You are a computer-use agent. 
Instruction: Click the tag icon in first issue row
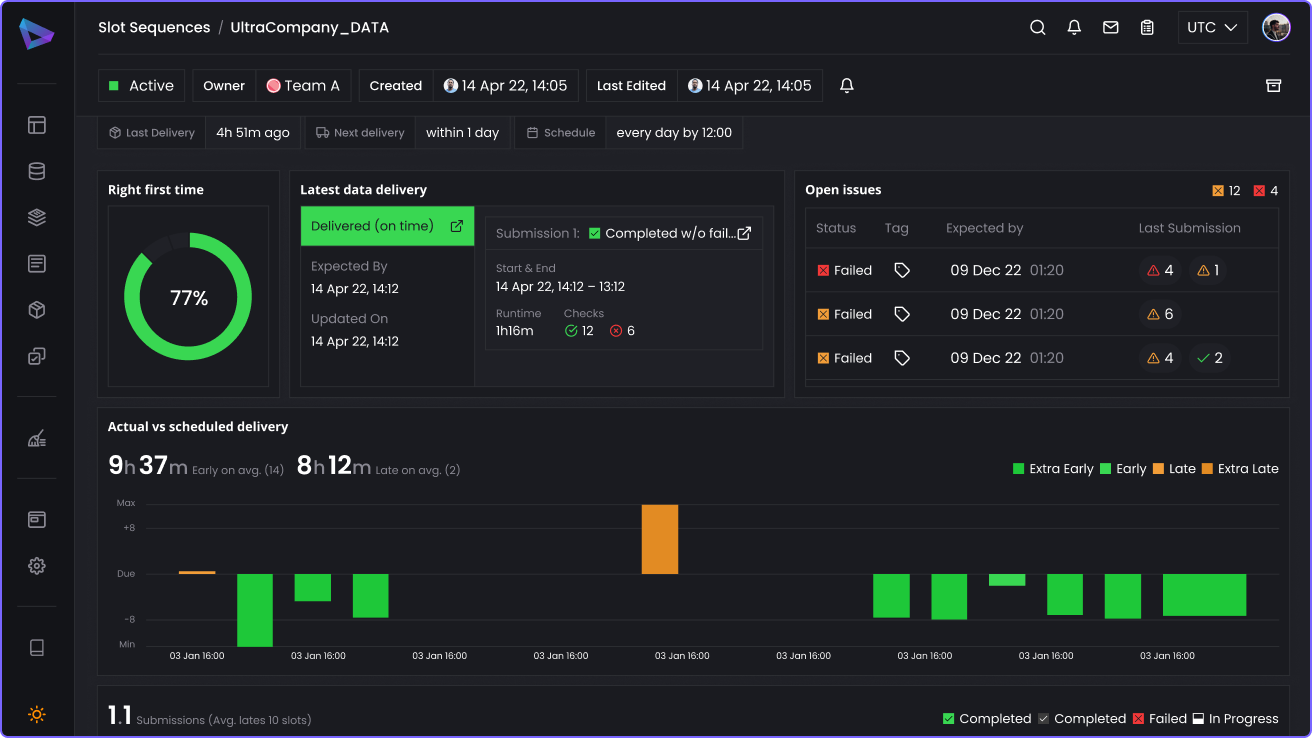tap(902, 270)
